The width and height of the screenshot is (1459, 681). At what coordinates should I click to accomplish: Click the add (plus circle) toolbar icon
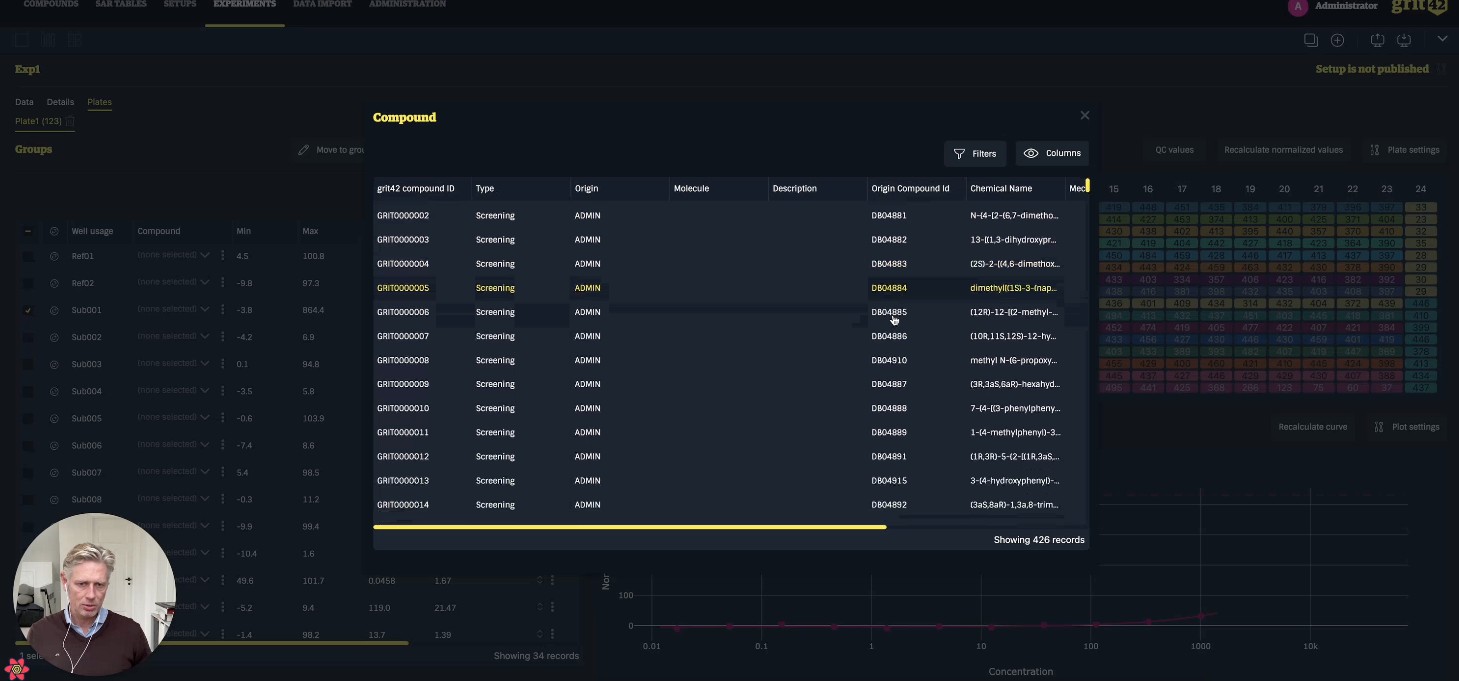click(1337, 40)
